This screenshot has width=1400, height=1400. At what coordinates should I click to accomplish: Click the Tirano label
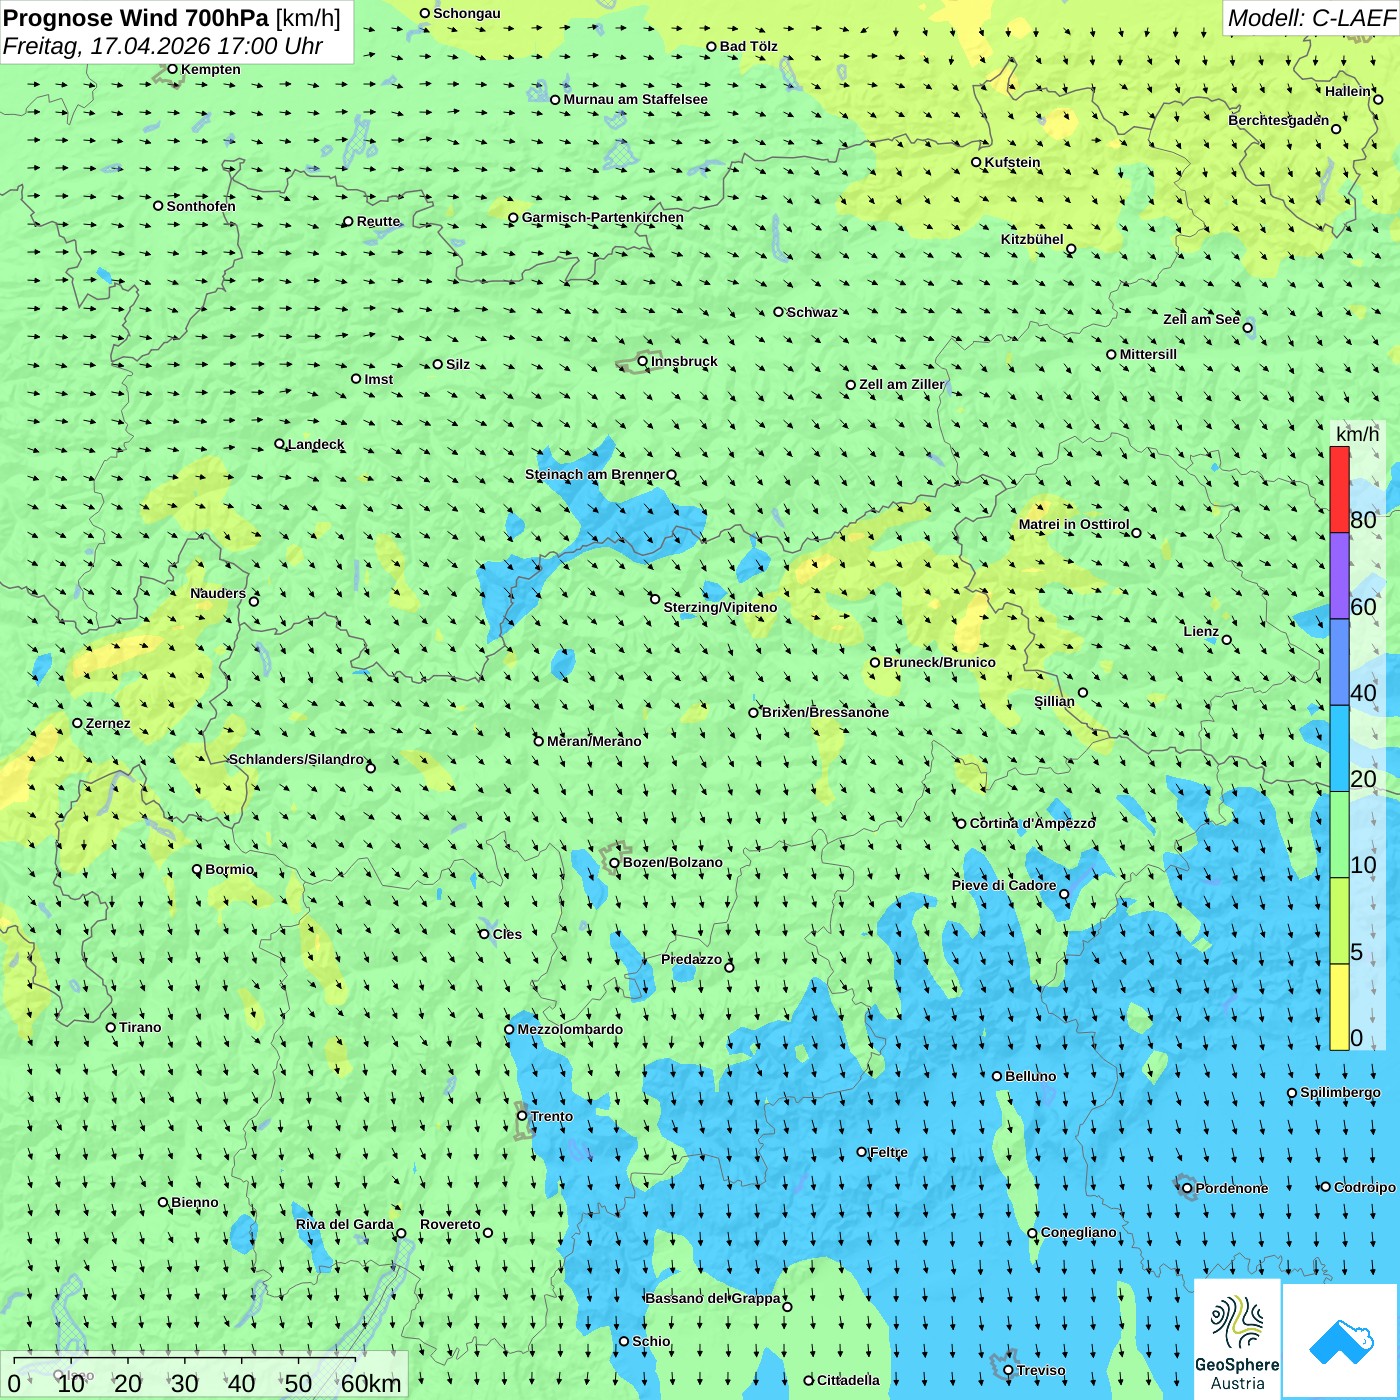tap(140, 1027)
